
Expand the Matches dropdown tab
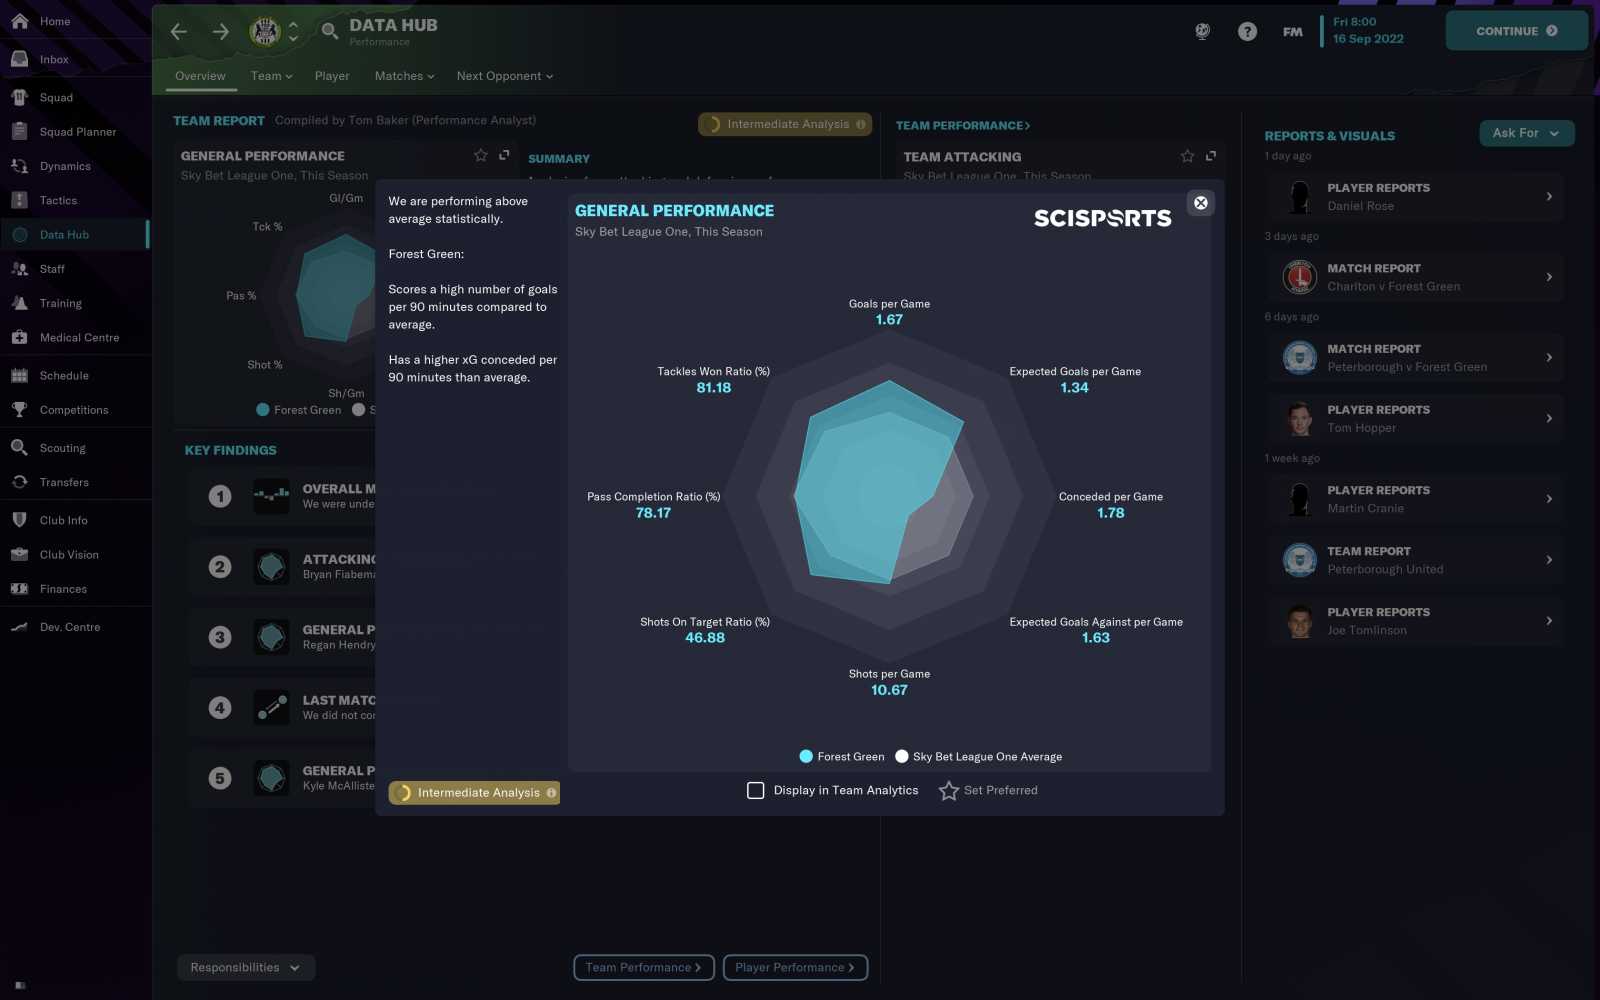tap(405, 76)
